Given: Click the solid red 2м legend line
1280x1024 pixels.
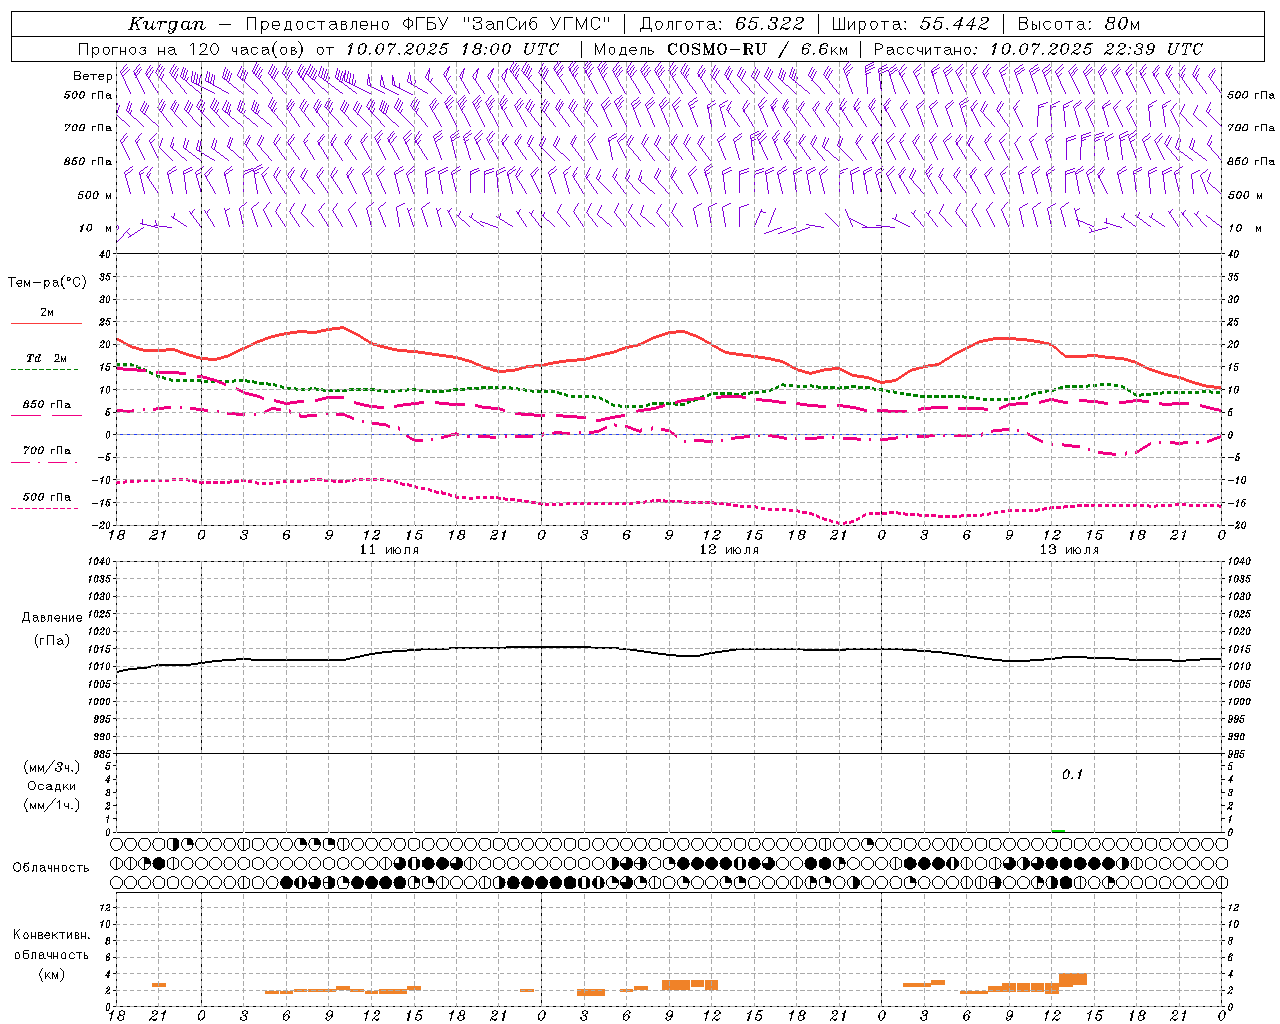Looking at the screenshot, I should 46,323.
